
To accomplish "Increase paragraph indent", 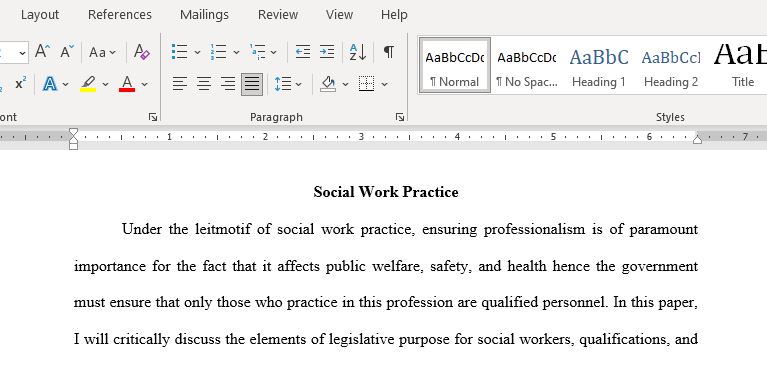I will coord(327,51).
